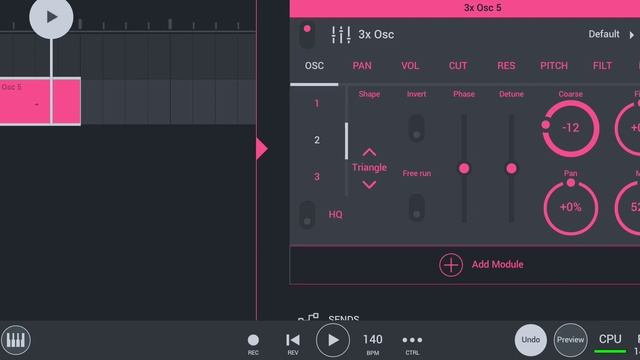
Task: Click the Undo button
Action: (x=530, y=340)
